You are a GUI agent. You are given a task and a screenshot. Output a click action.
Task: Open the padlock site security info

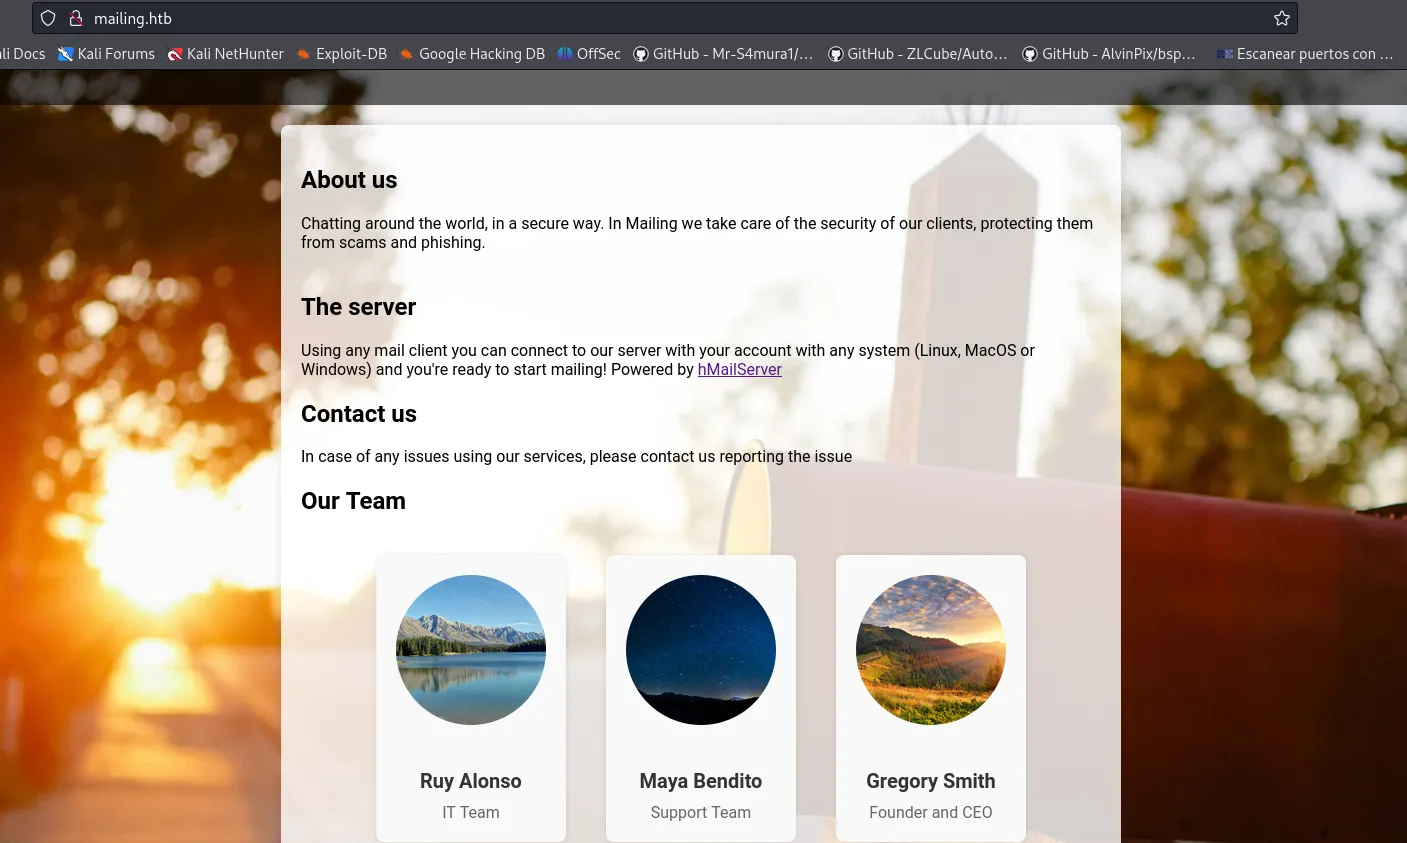(75, 18)
